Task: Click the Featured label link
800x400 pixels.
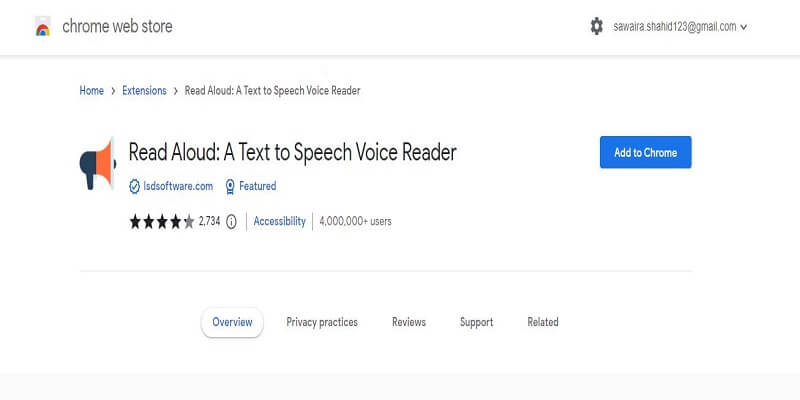Action: [x=258, y=186]
